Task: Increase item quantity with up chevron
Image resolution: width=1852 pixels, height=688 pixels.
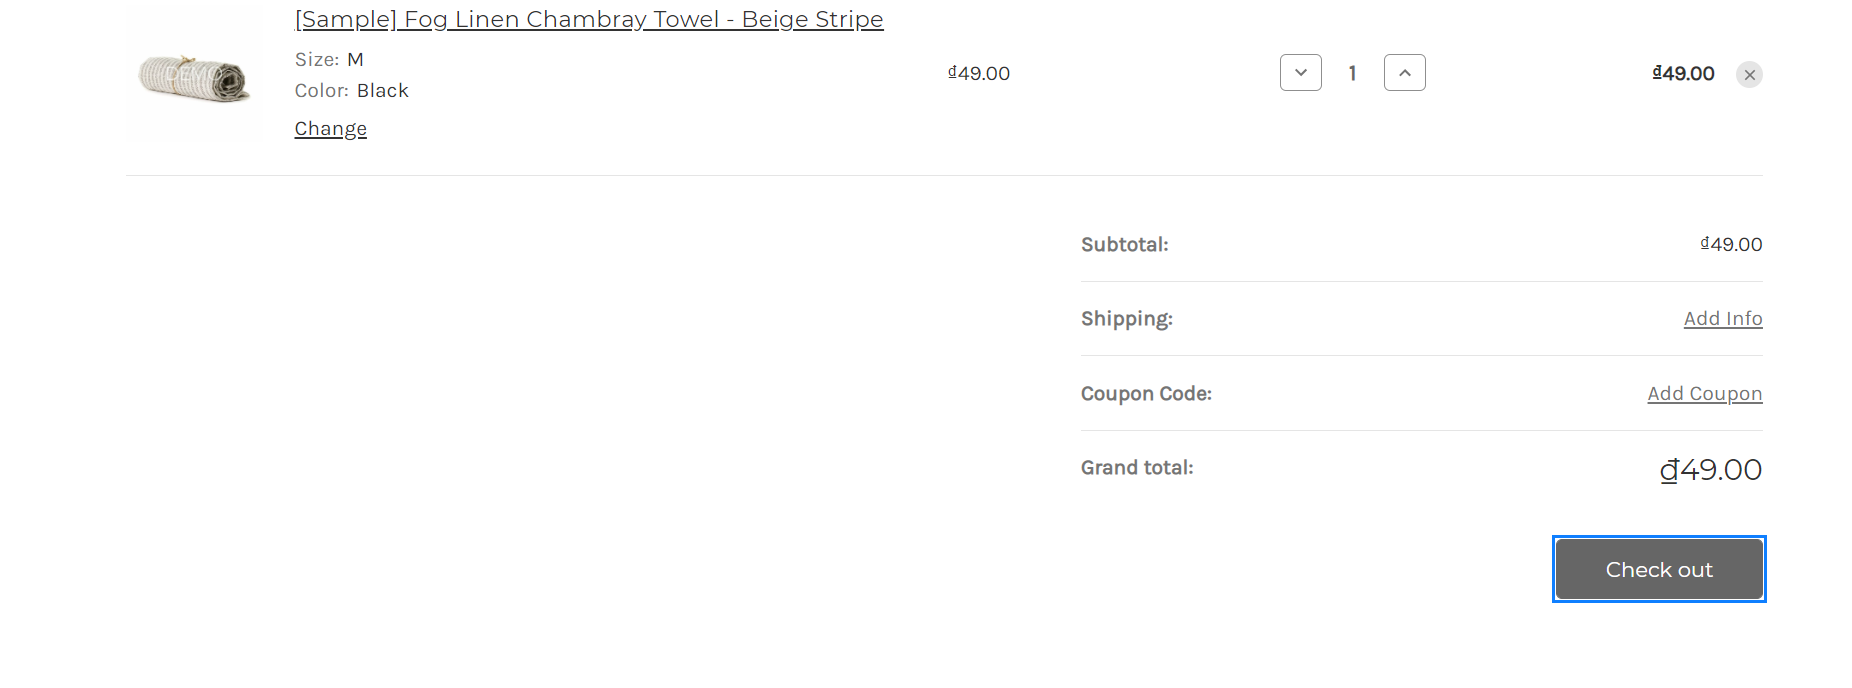Action: tap(1404, 73)
